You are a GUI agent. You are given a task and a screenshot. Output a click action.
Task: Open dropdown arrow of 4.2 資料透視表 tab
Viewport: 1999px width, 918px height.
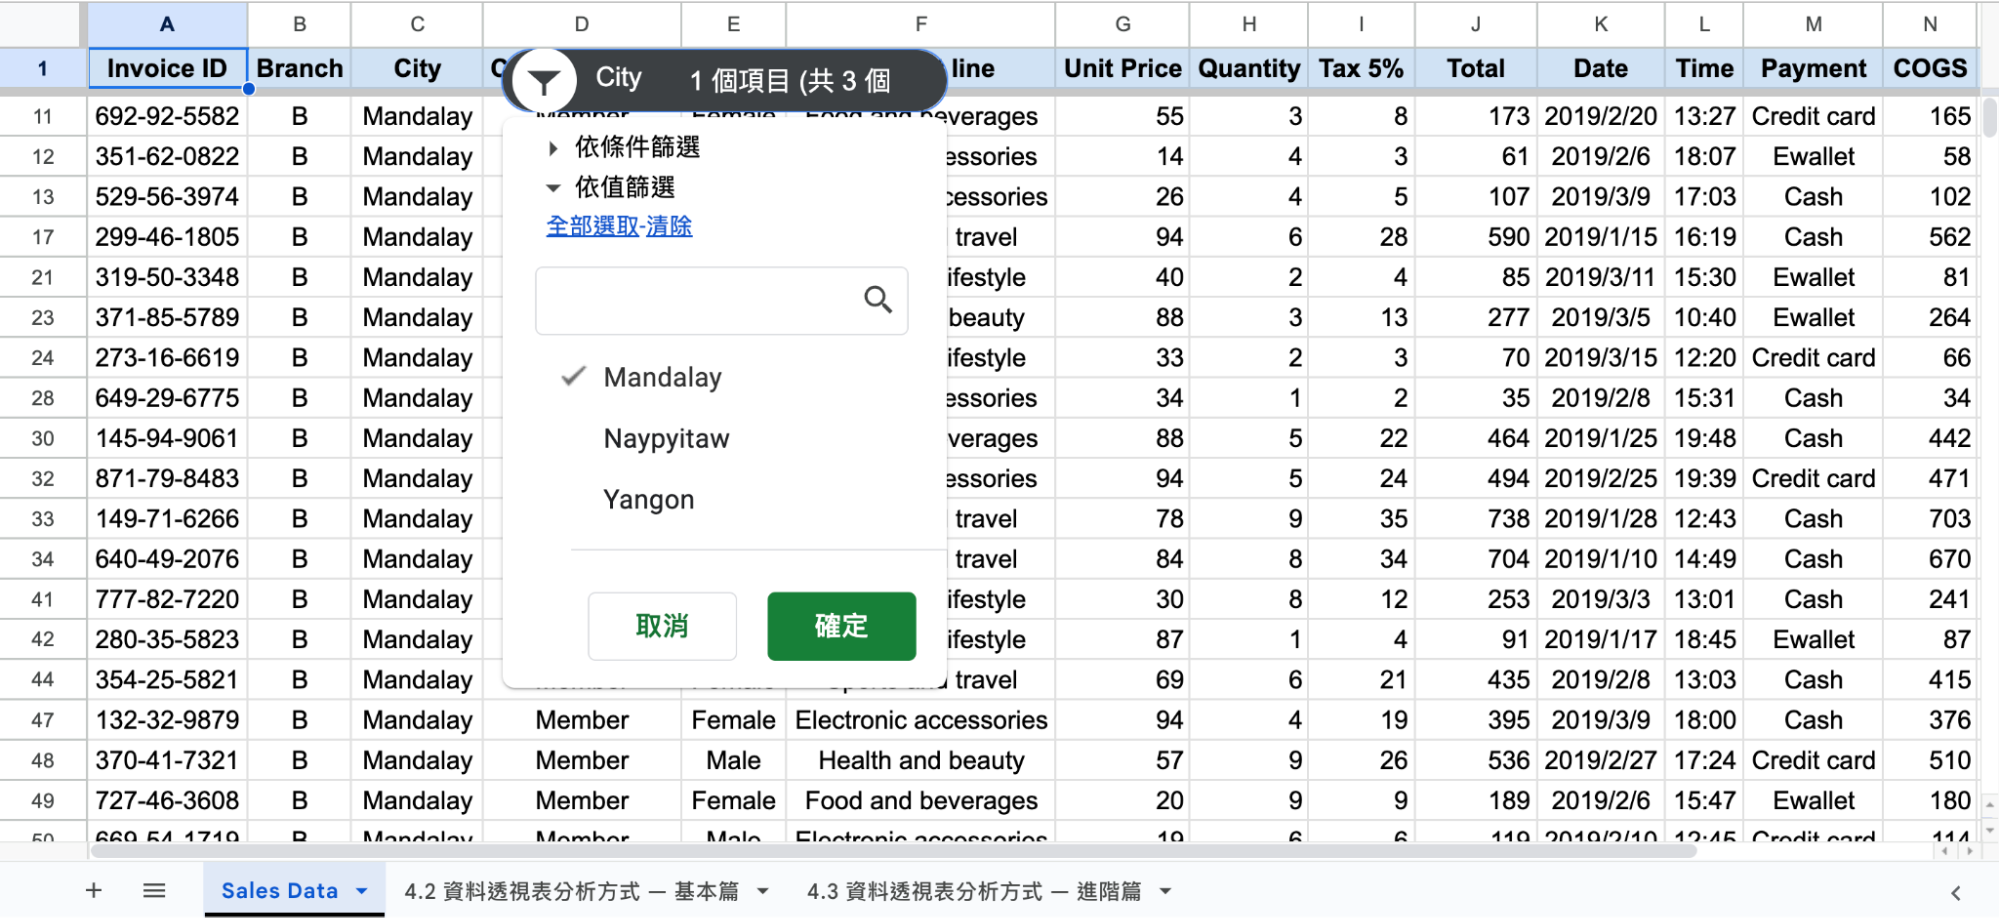pyautogui.click(x=763, y=890)
